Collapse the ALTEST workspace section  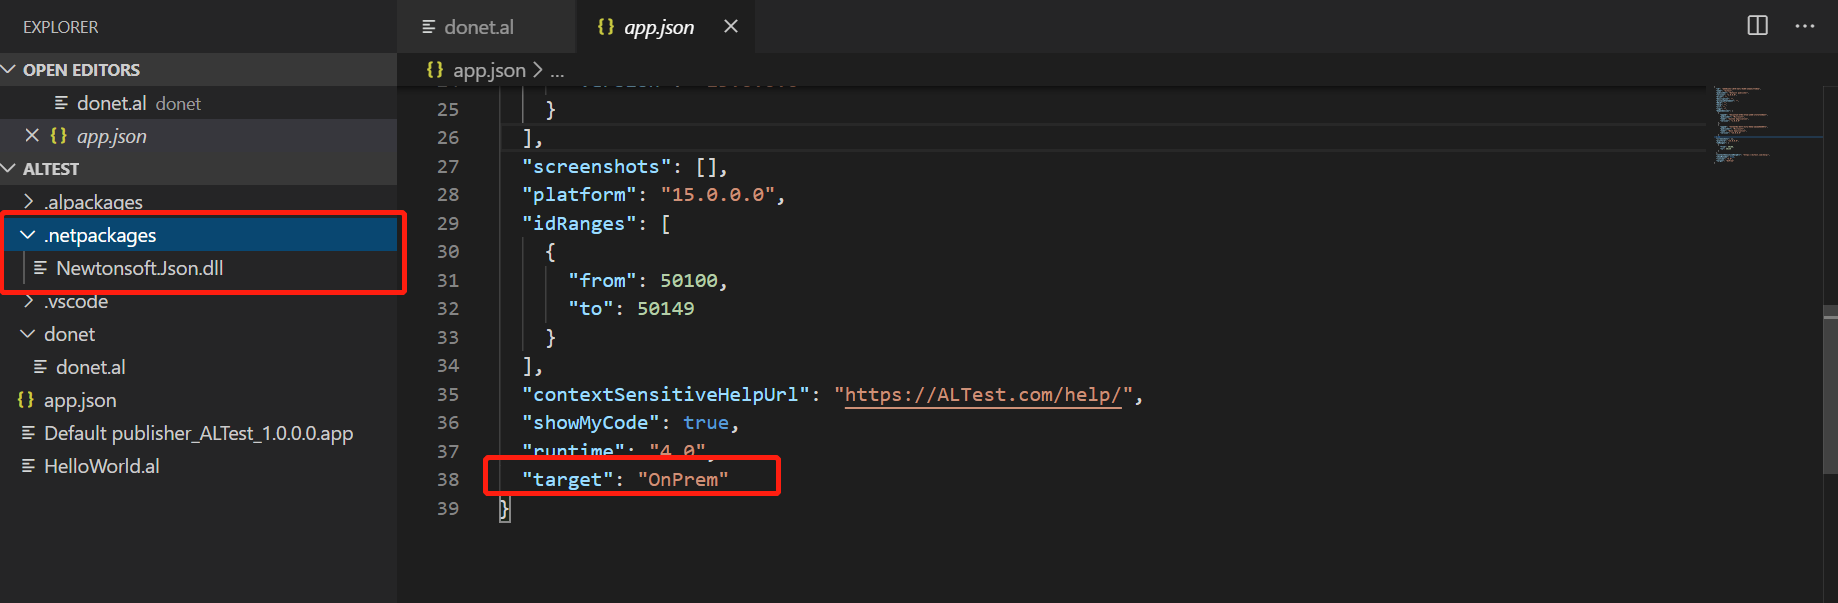click(x=9, y=168)
